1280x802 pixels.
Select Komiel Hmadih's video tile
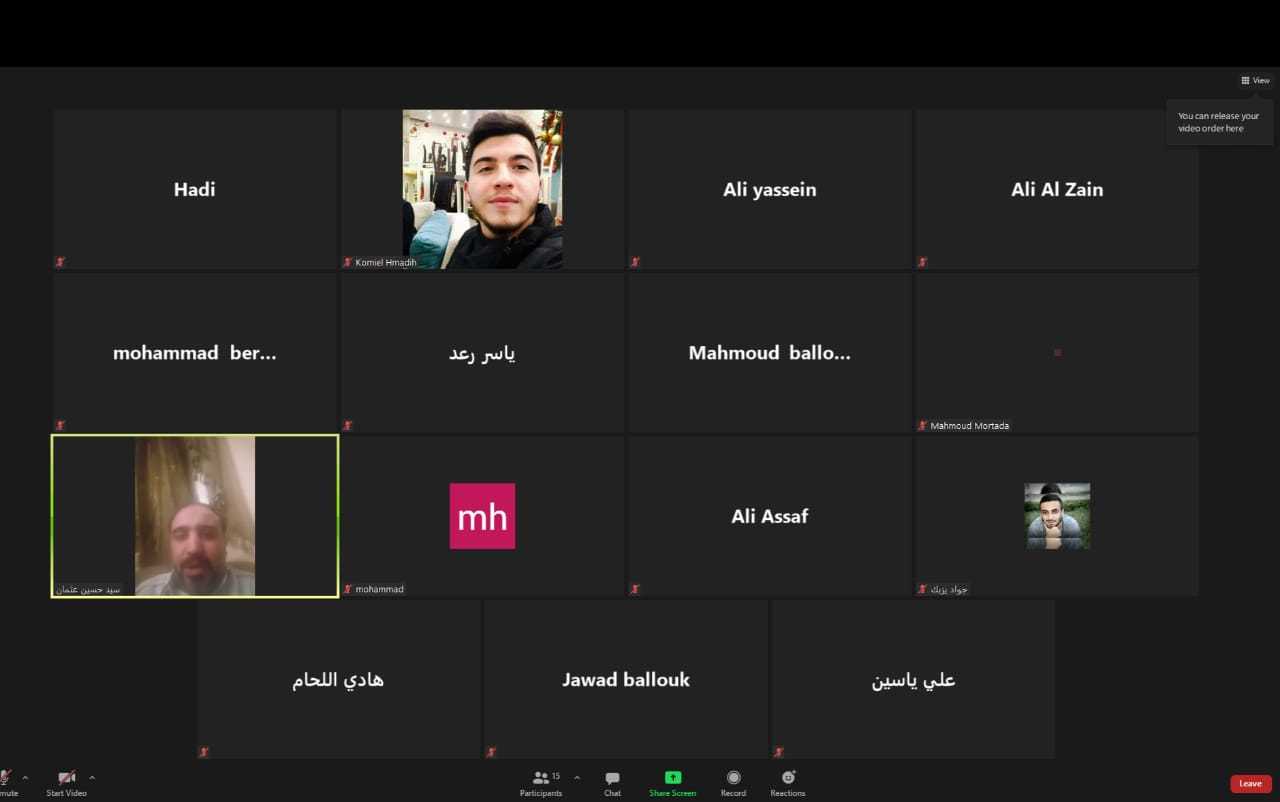[x=482, y=189]
